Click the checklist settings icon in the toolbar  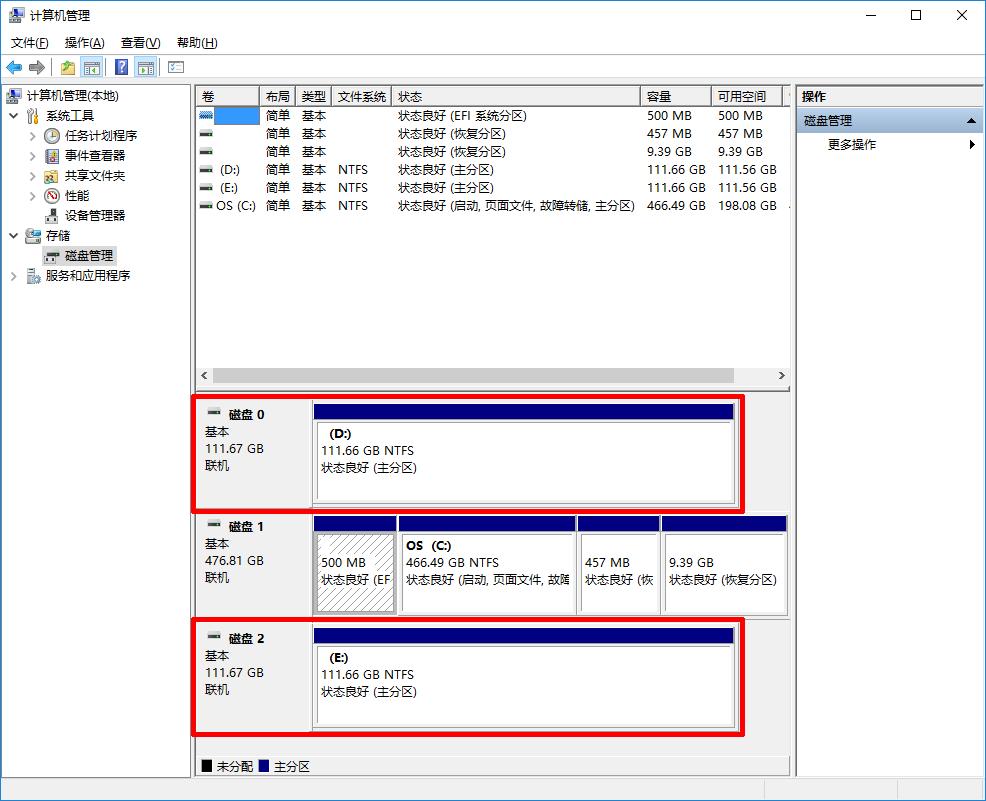point(176,67)
